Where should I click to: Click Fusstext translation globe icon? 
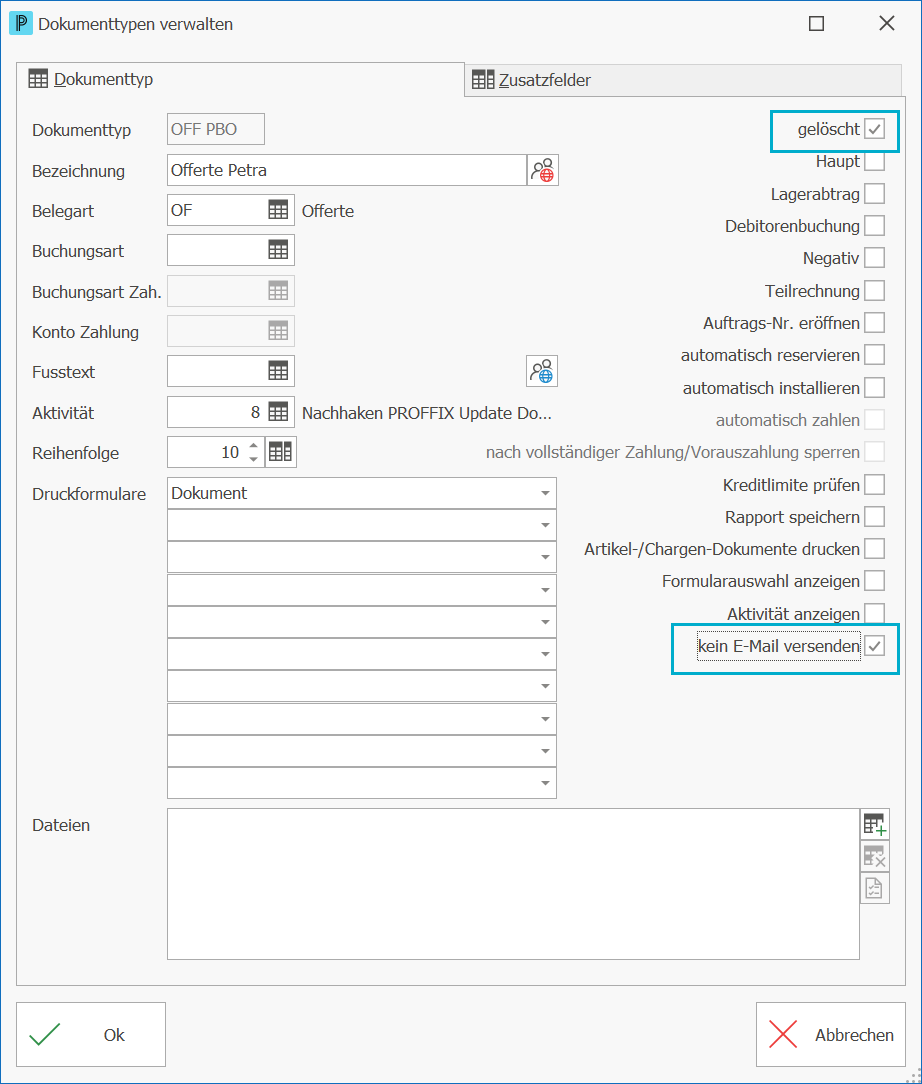542,371
